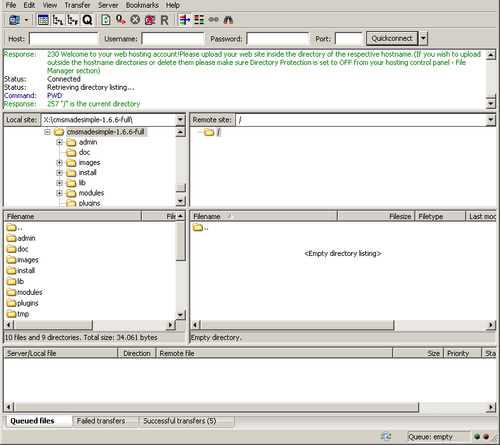Image resolution: width=500 pixels, height=445 pixels.
Task: Select the root folder in remote tree
Action: 212,132
